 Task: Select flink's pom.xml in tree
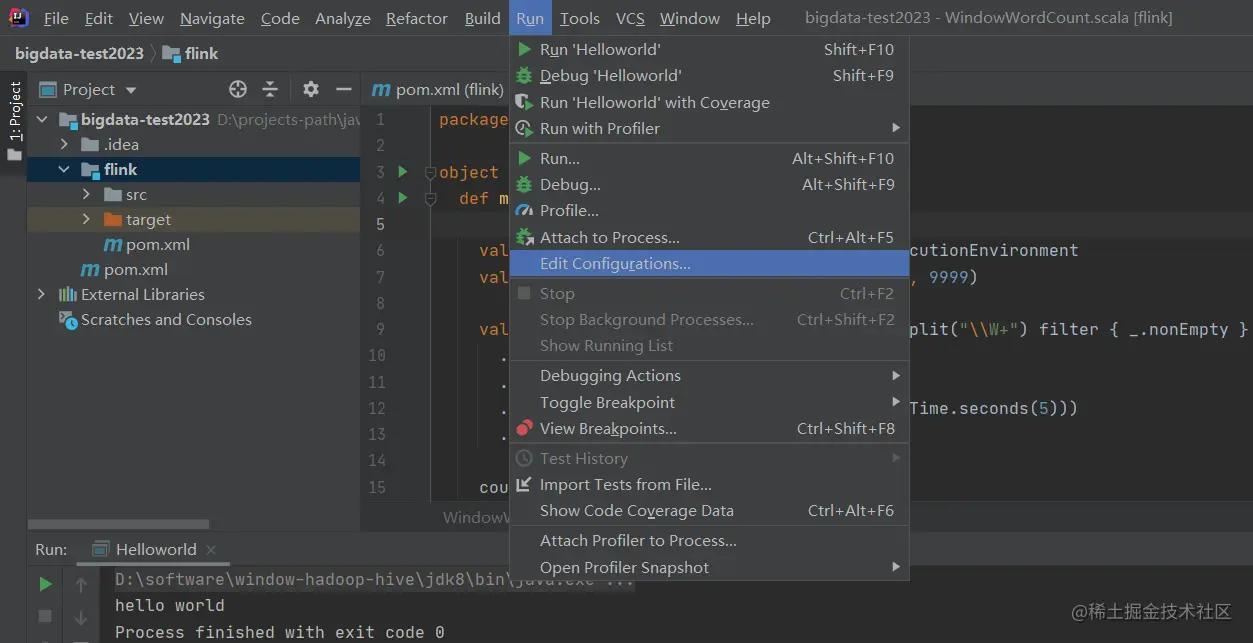[x=147, y=244]
